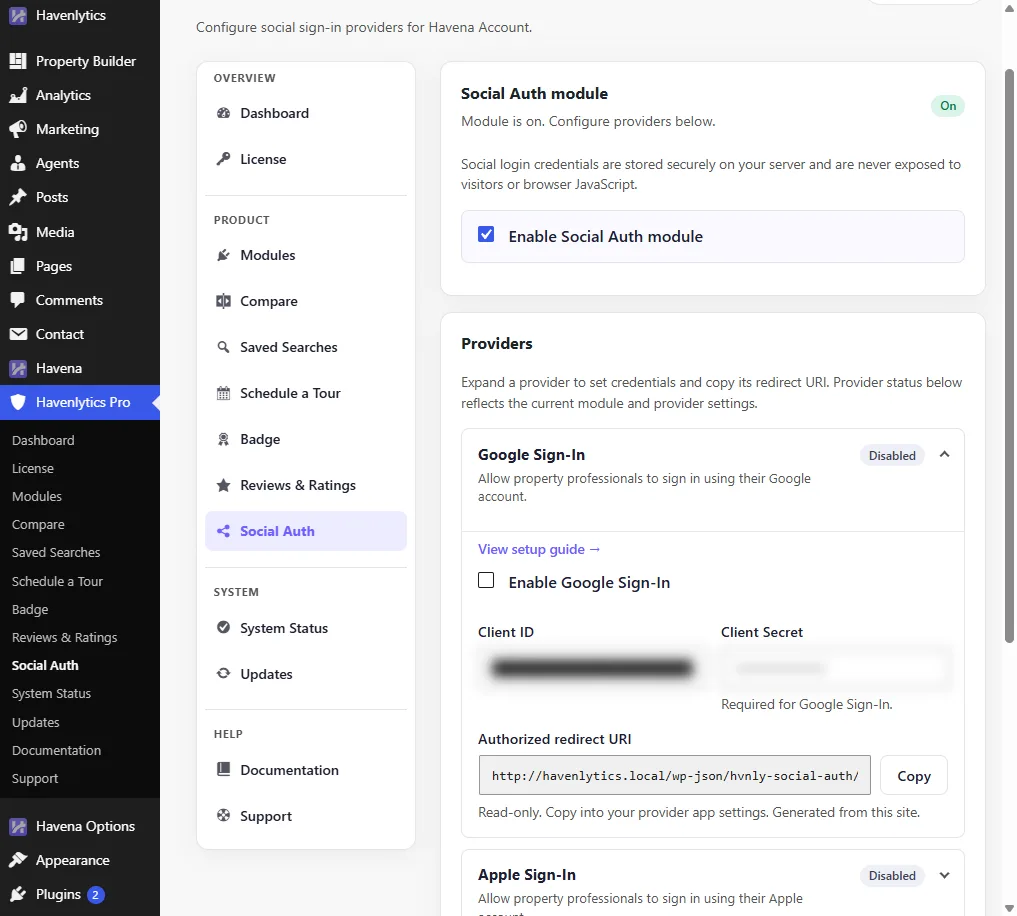Screen dimensions: 1017x916
Task: Click the scrollbar down arrow
Action: click(x=1009, y=908)
